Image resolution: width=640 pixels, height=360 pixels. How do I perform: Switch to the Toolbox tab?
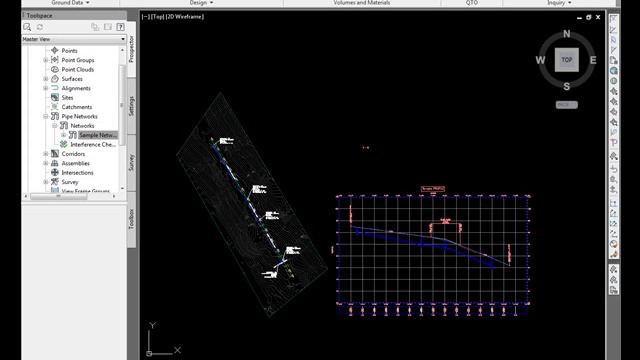click(x=131, y=219)
